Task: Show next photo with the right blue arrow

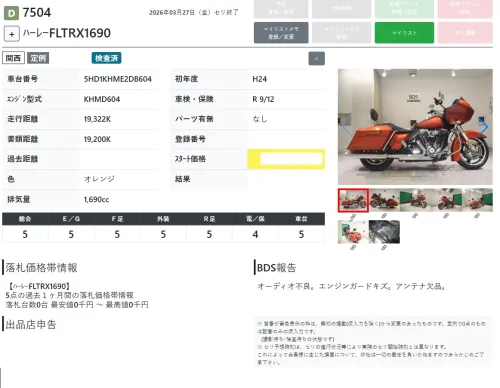Action: click(x=483, y=127)
